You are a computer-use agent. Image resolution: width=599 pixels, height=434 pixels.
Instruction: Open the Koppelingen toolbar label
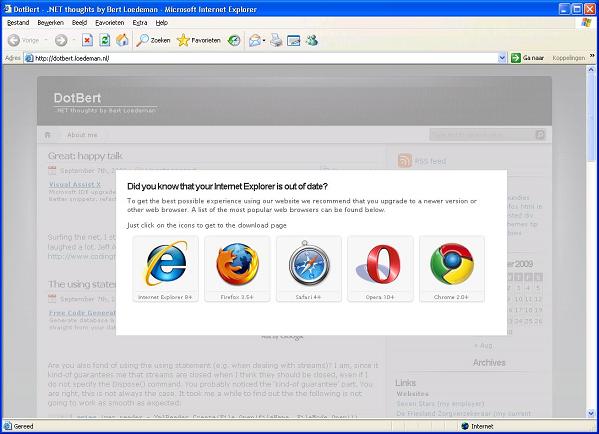(x=568, y=58)
